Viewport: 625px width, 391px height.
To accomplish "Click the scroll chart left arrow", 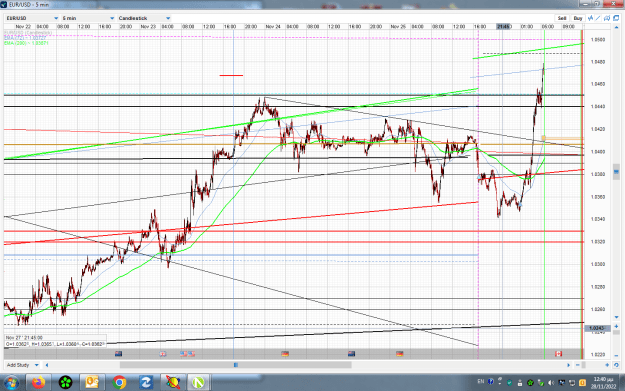I will (47, 365).
